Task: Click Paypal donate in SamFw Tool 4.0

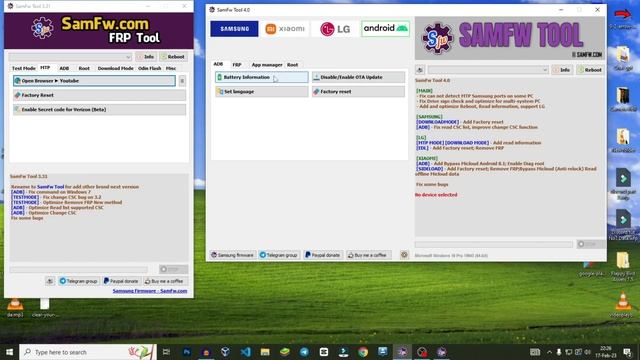Action: 323,255
